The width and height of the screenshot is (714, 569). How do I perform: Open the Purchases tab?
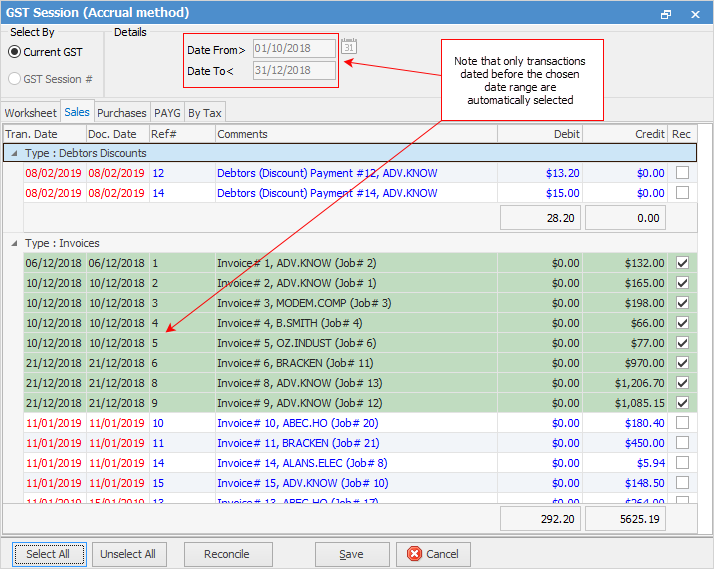[x=121, y=113]
